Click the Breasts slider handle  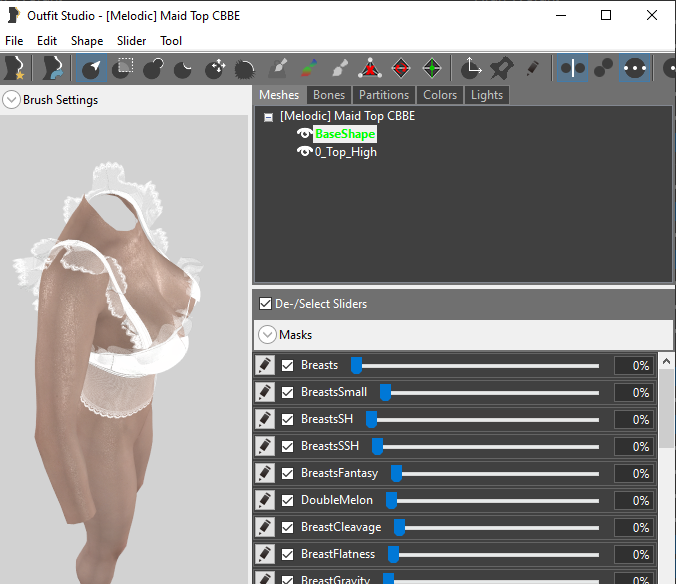356,365
